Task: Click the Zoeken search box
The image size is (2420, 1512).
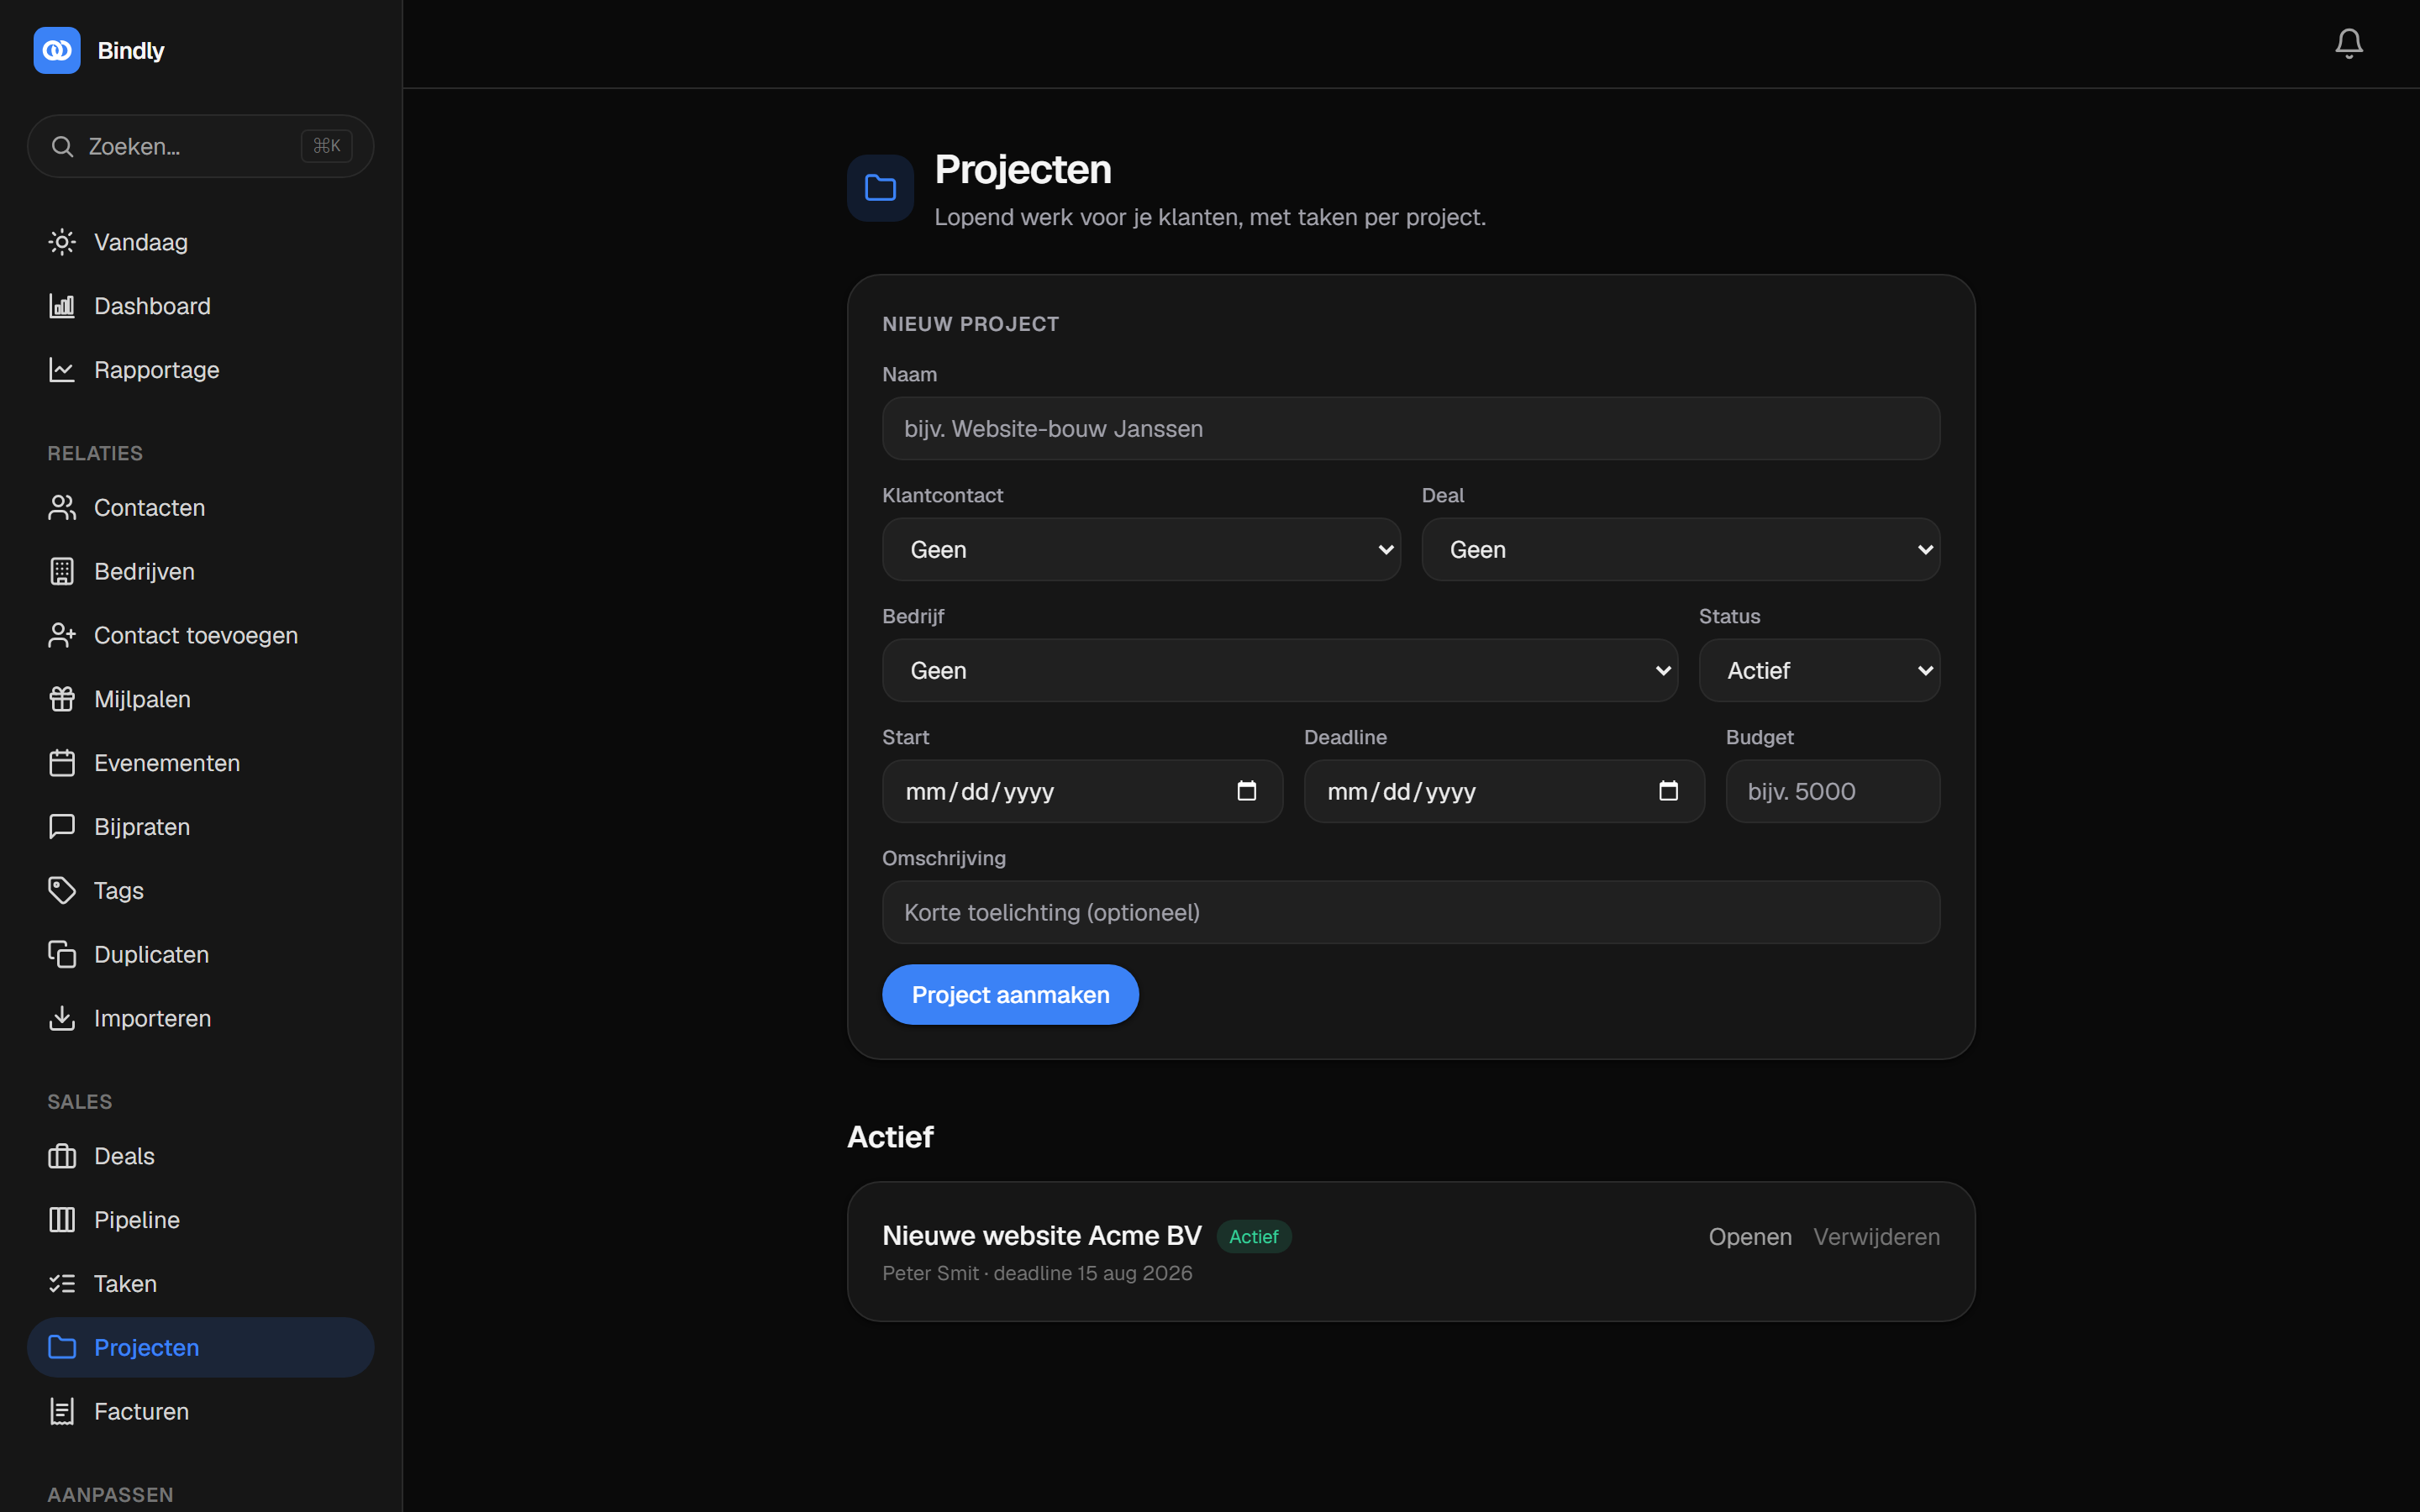Action: (x=200, y=146)
